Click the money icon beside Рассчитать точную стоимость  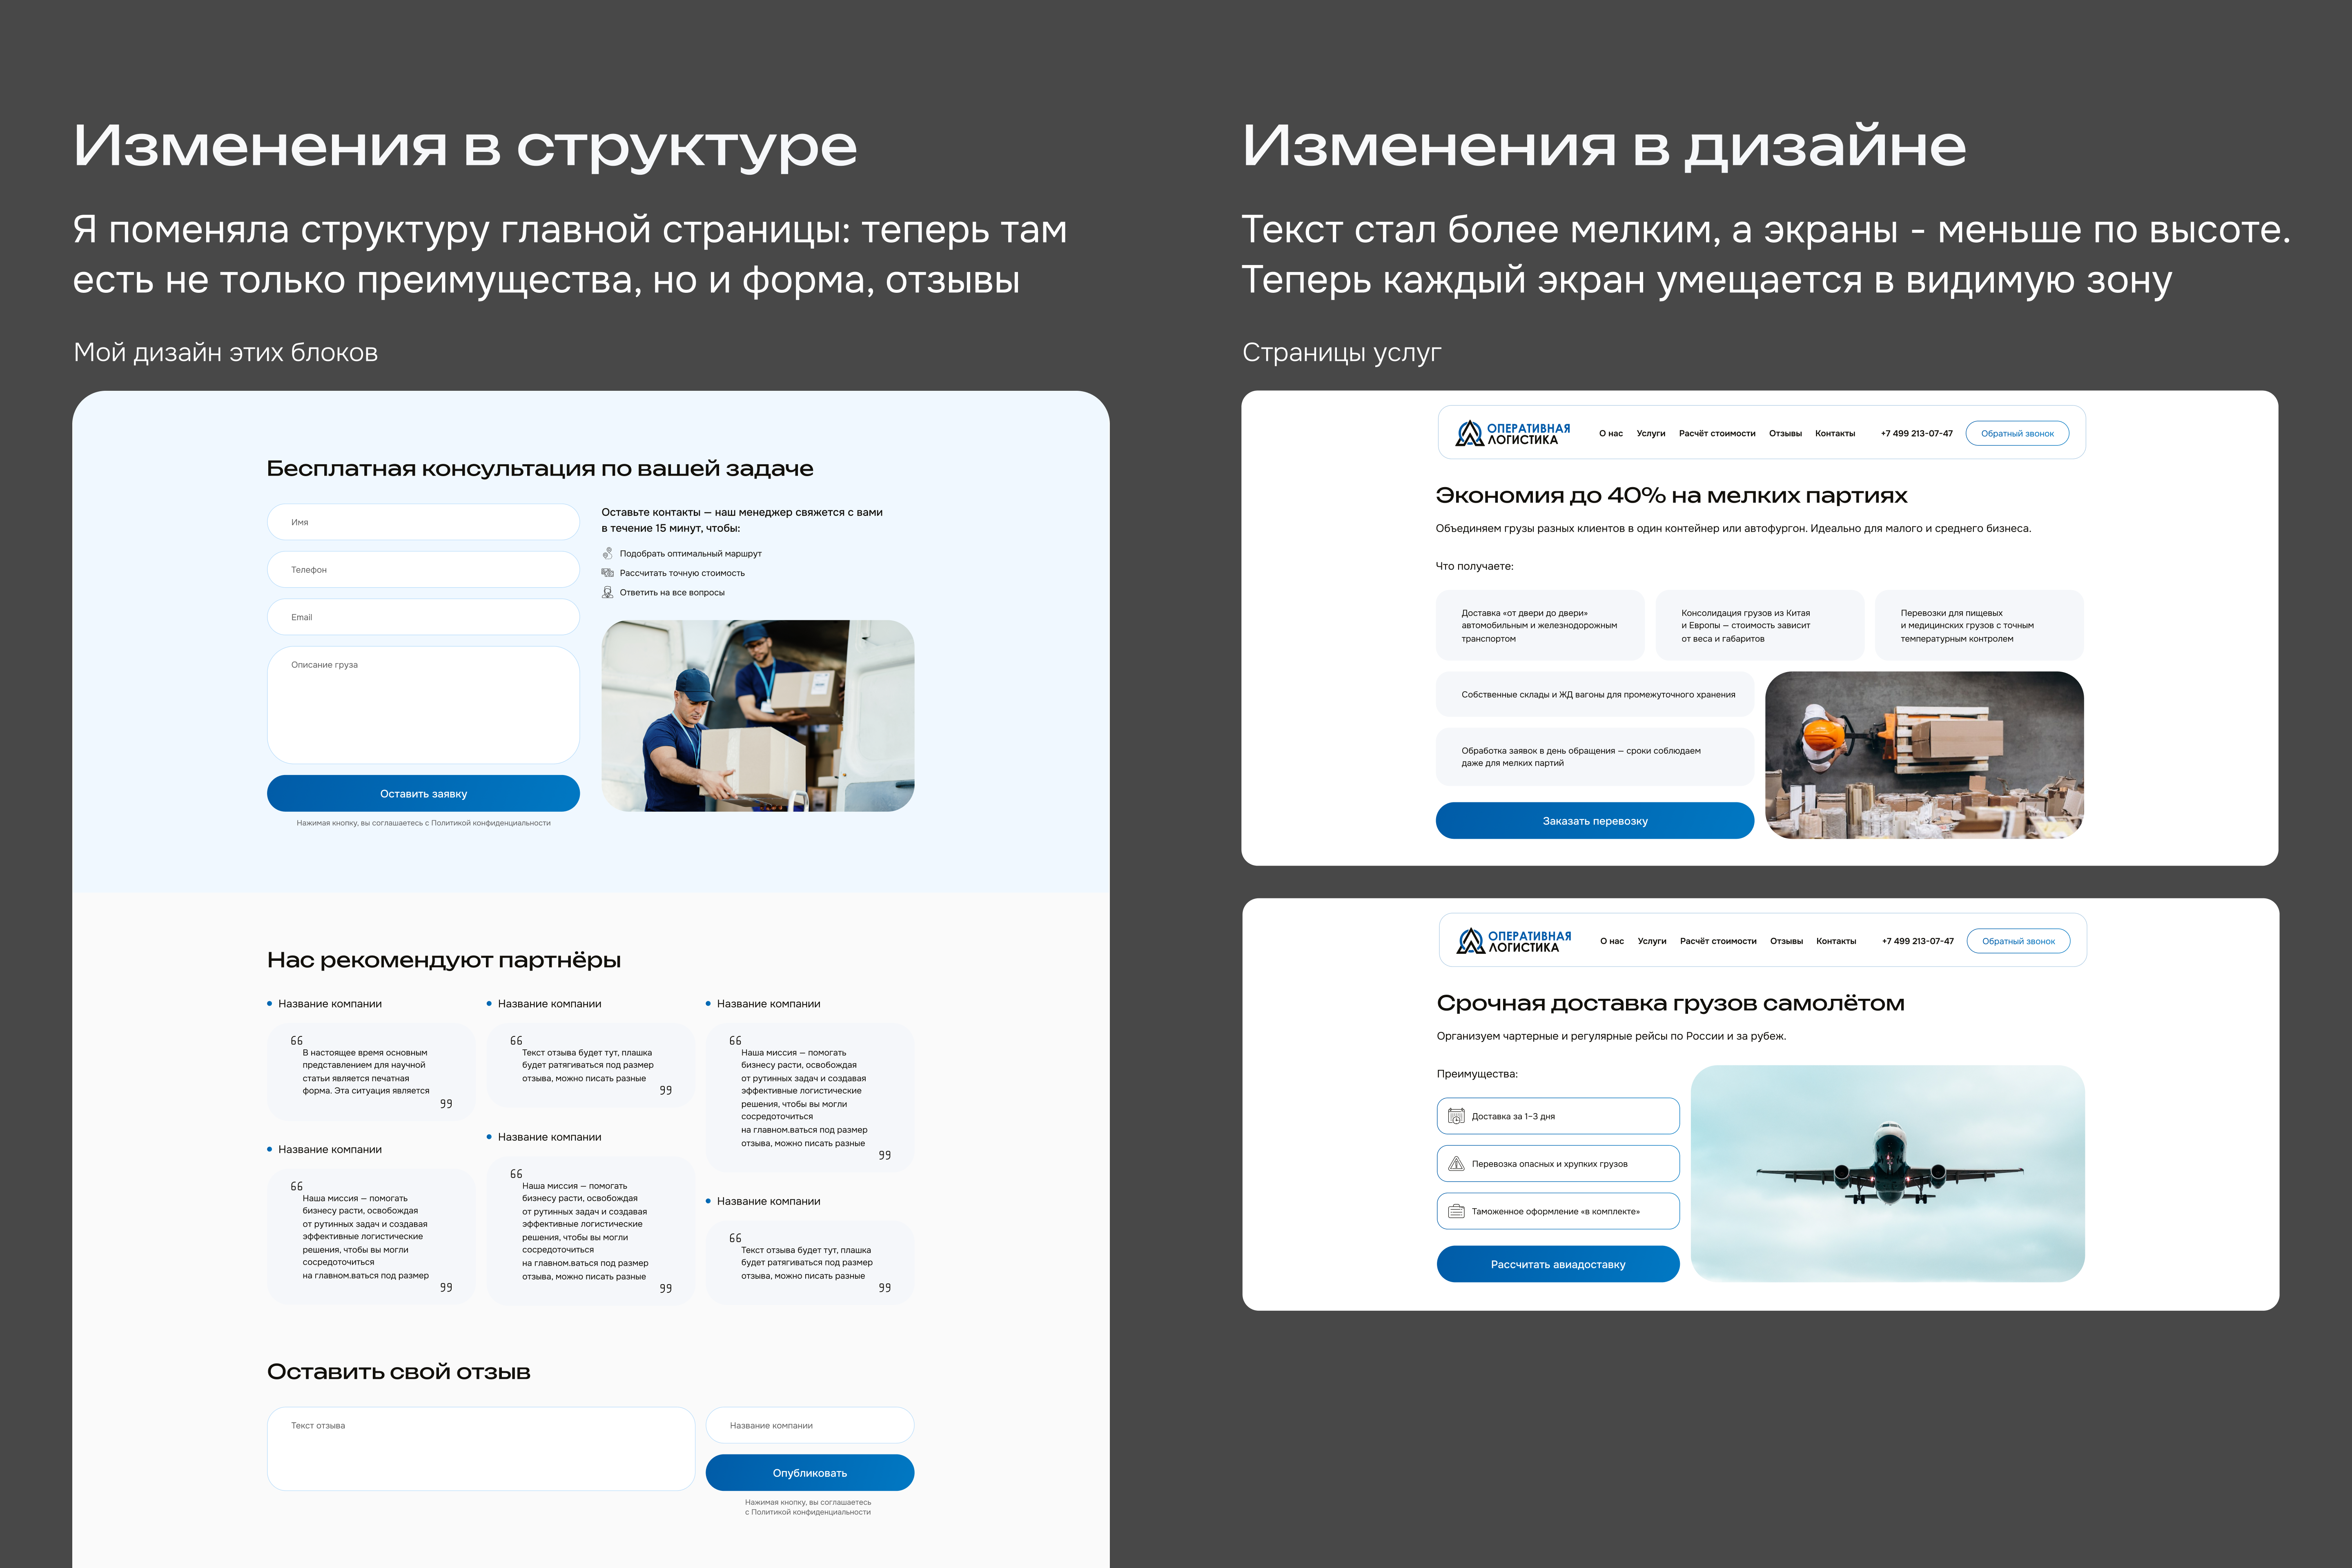coord(607,573)
